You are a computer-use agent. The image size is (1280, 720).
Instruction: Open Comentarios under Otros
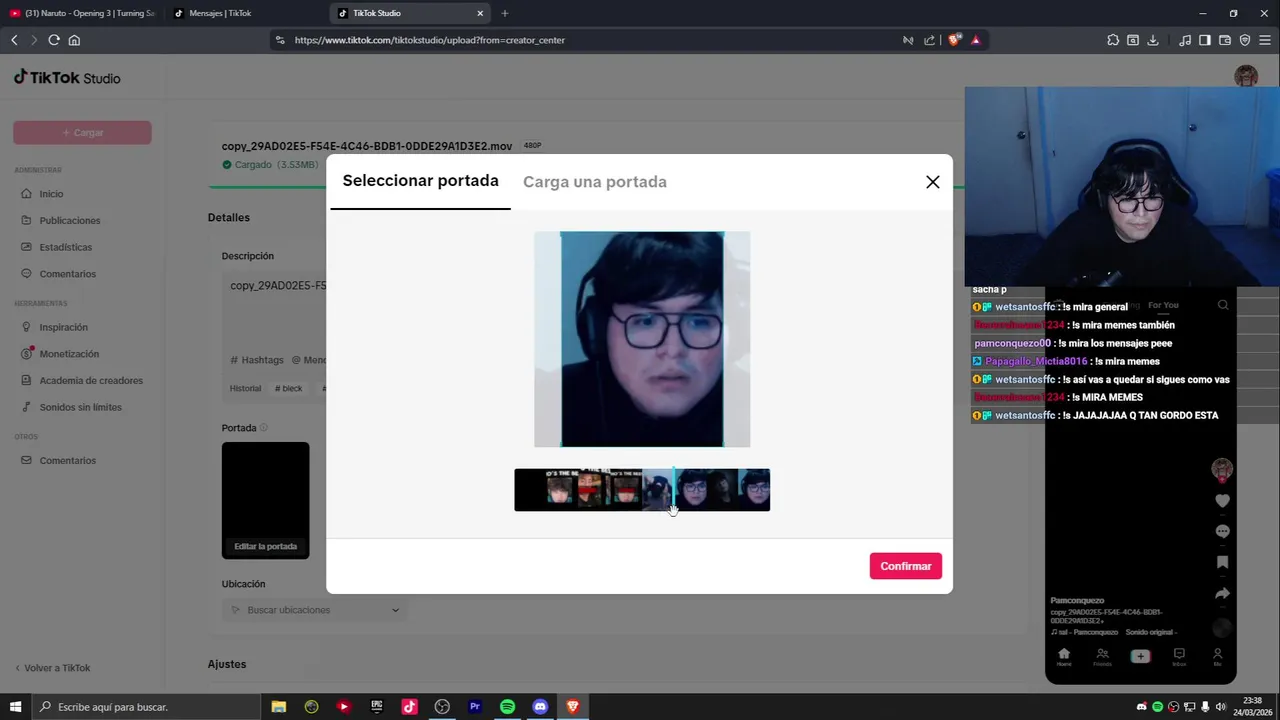click(x=68, y=460)
